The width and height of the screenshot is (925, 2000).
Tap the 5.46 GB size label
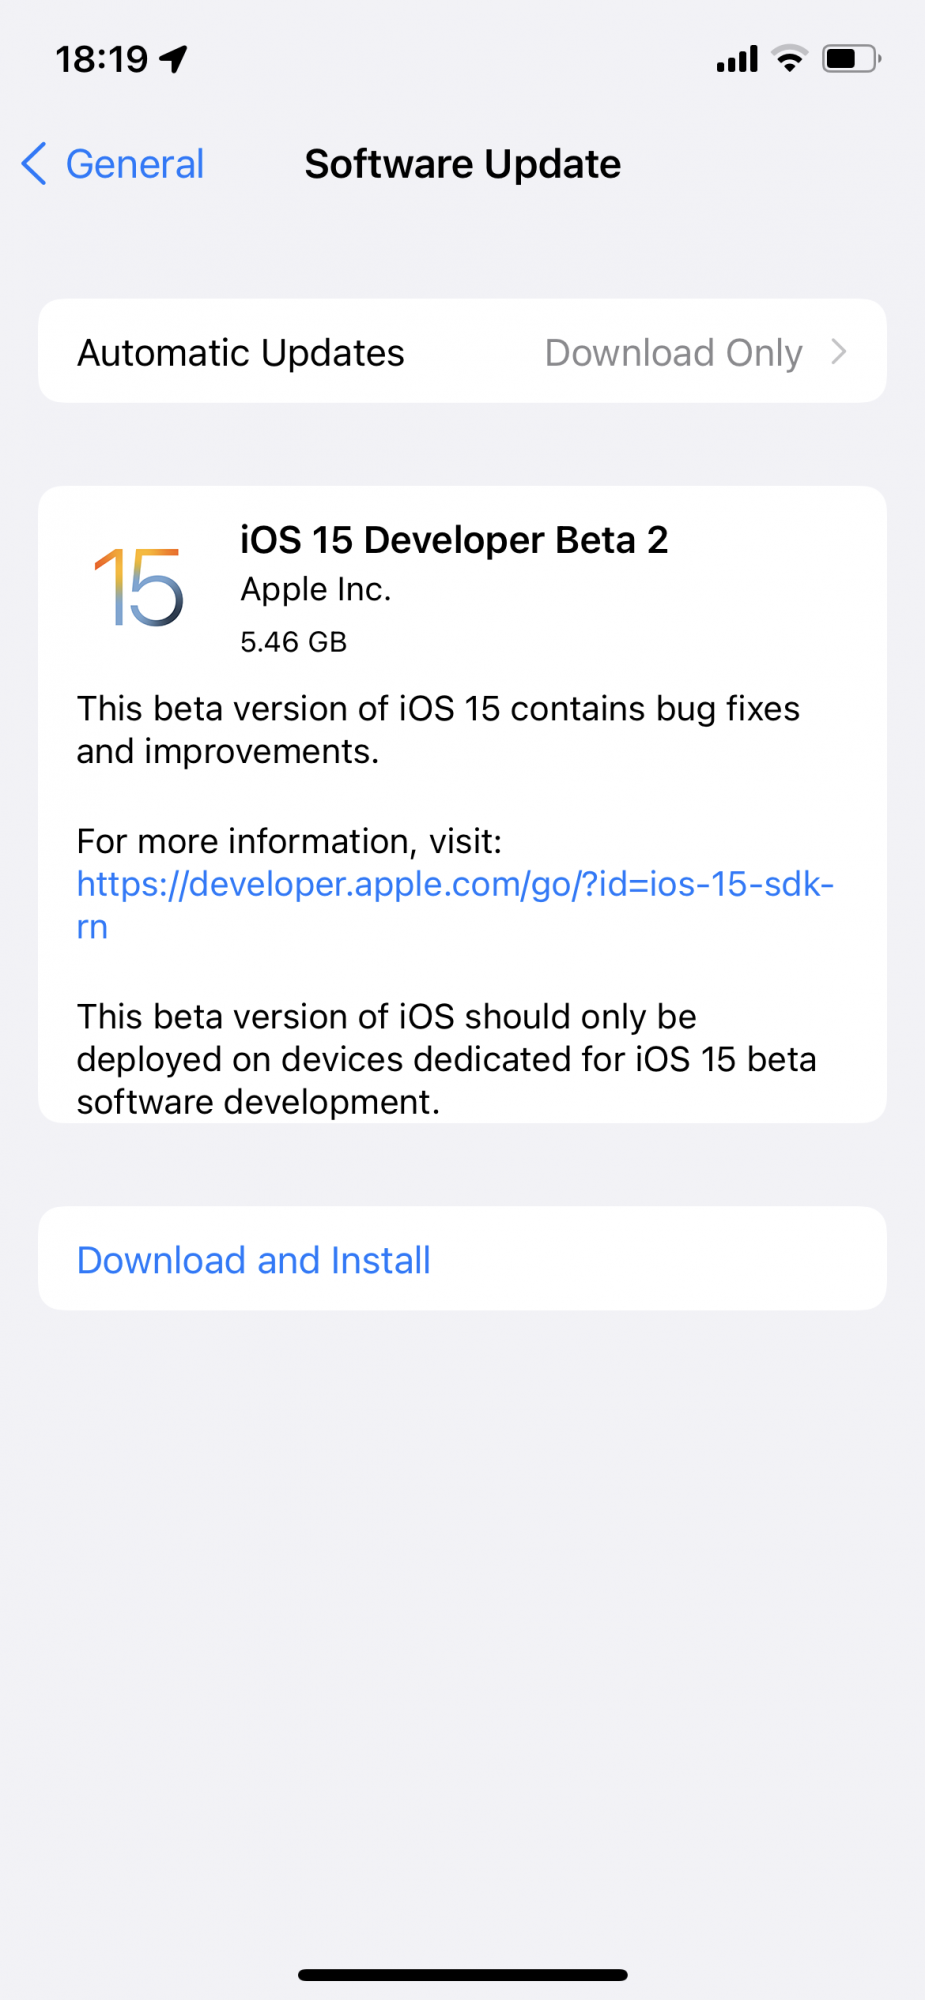[293, 641]
